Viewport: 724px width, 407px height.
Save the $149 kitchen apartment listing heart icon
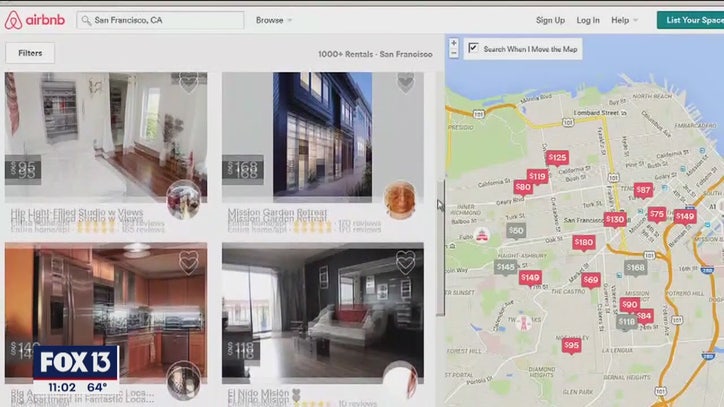click(188, 262)
